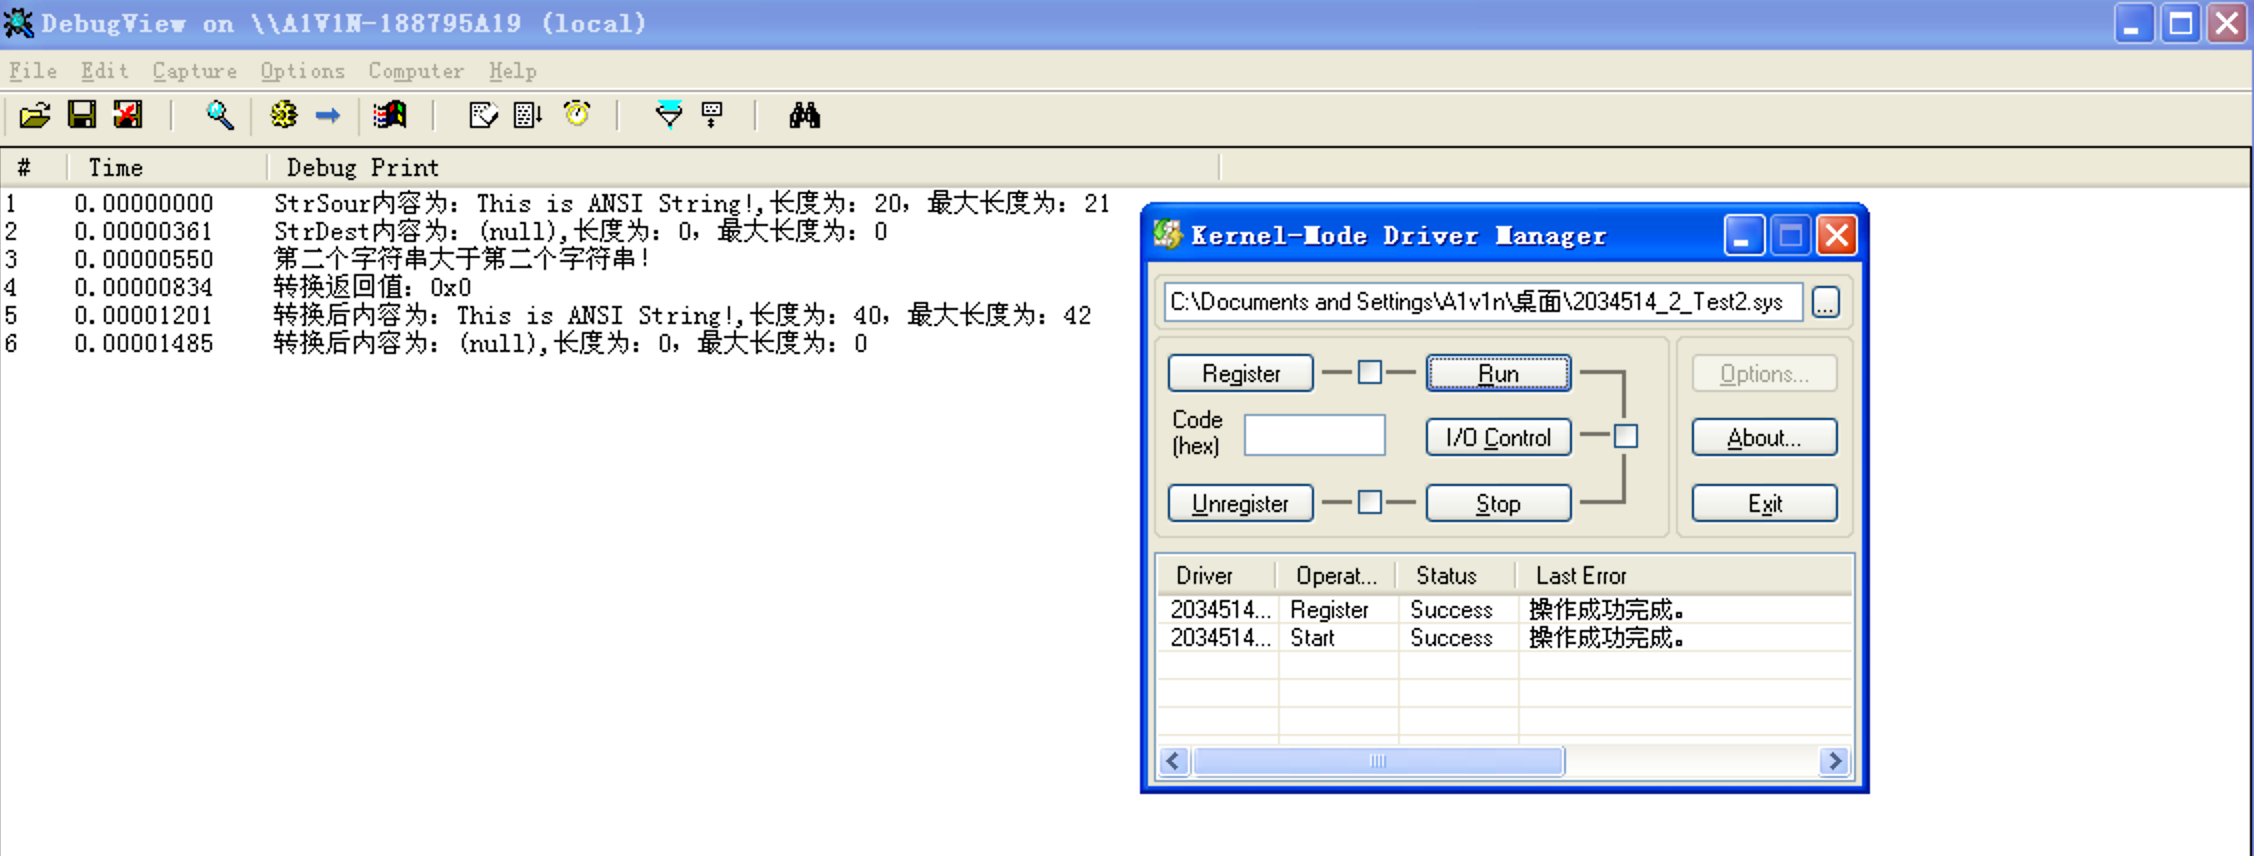Minimize the Kernel-Mode Driver Manager window

pyautogui.click(x=1743, y=236)
